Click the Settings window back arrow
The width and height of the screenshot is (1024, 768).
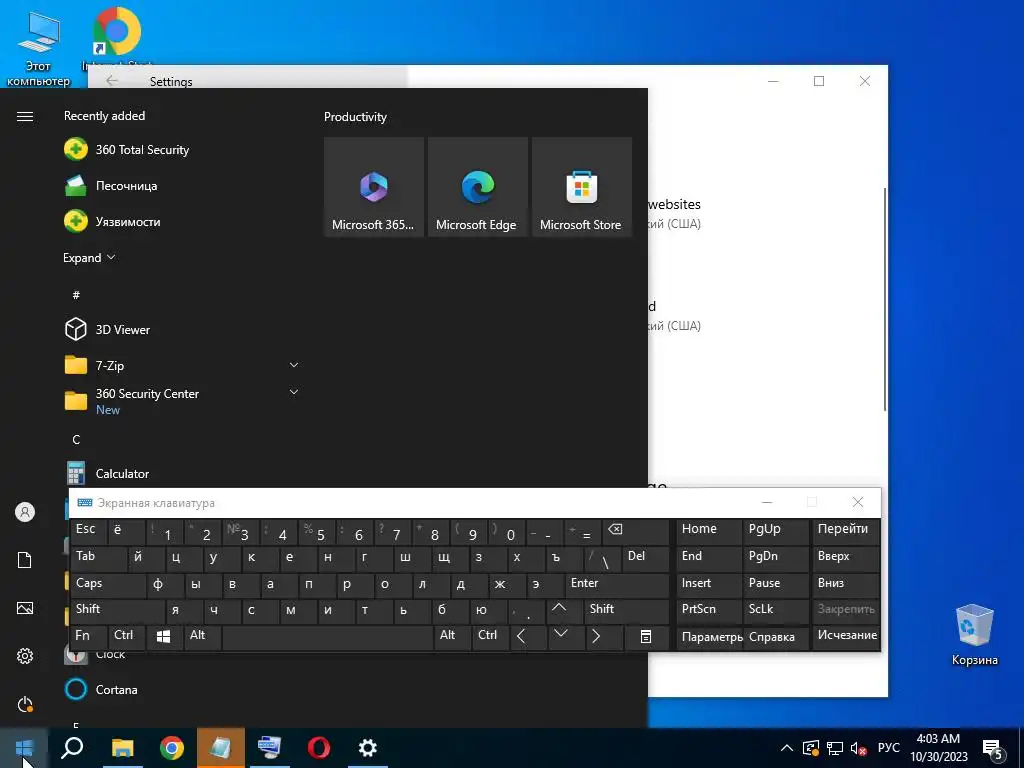112,81
